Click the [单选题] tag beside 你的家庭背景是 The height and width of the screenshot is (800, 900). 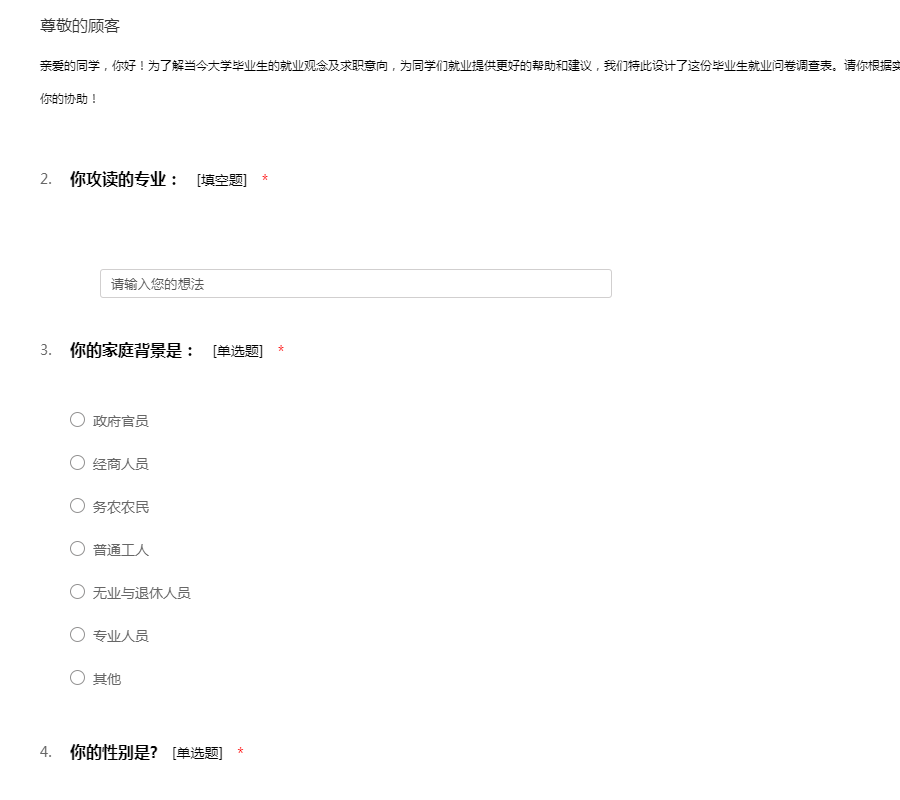(238, 351)
